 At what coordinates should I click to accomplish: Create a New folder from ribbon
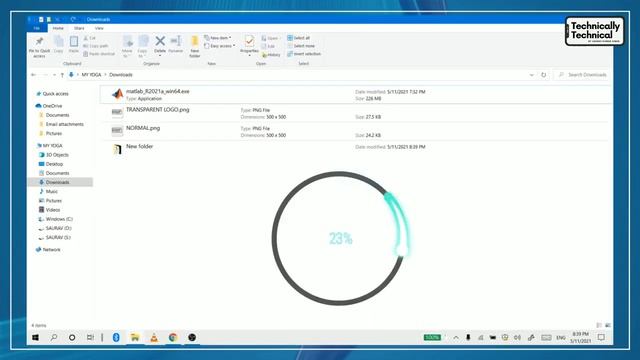point(195,46)
